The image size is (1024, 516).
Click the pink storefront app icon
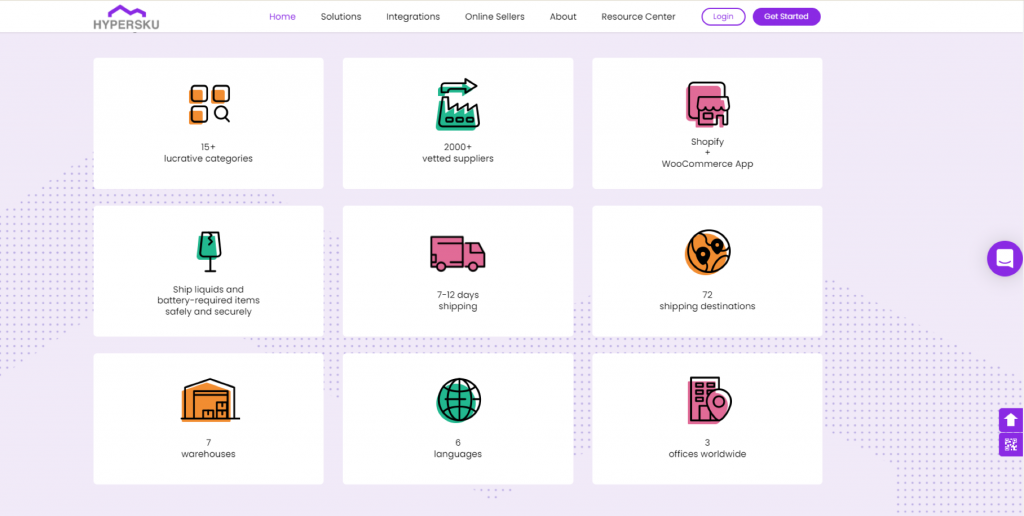pos(707,104)
